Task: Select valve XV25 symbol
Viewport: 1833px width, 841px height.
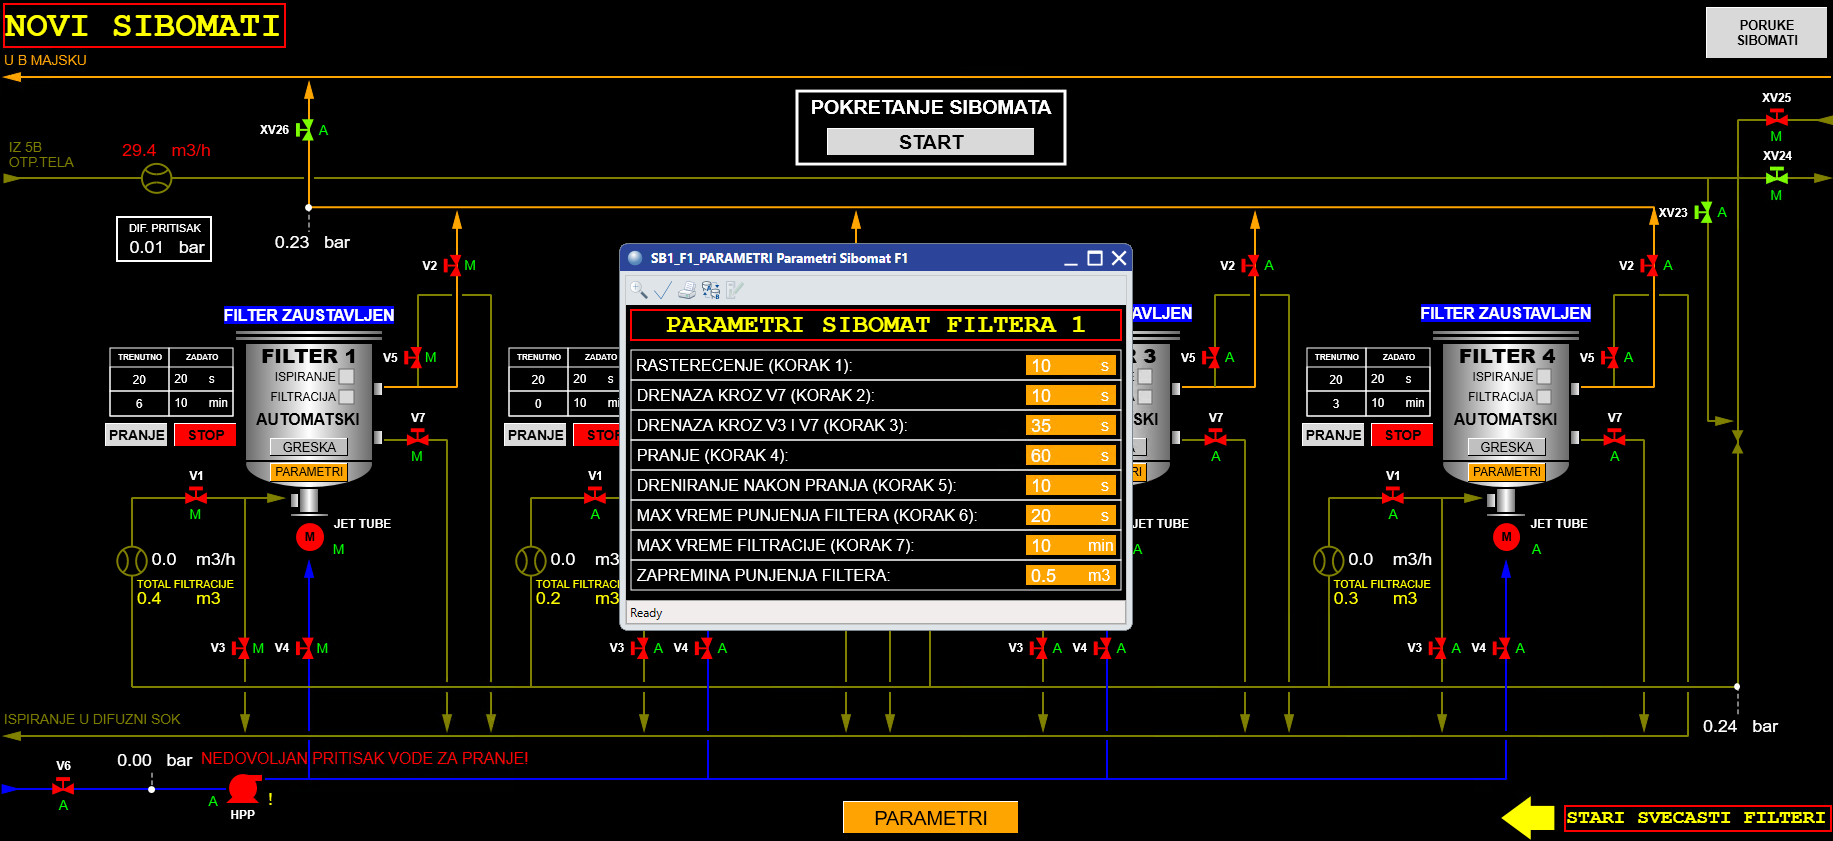Action: [1776, 117]
